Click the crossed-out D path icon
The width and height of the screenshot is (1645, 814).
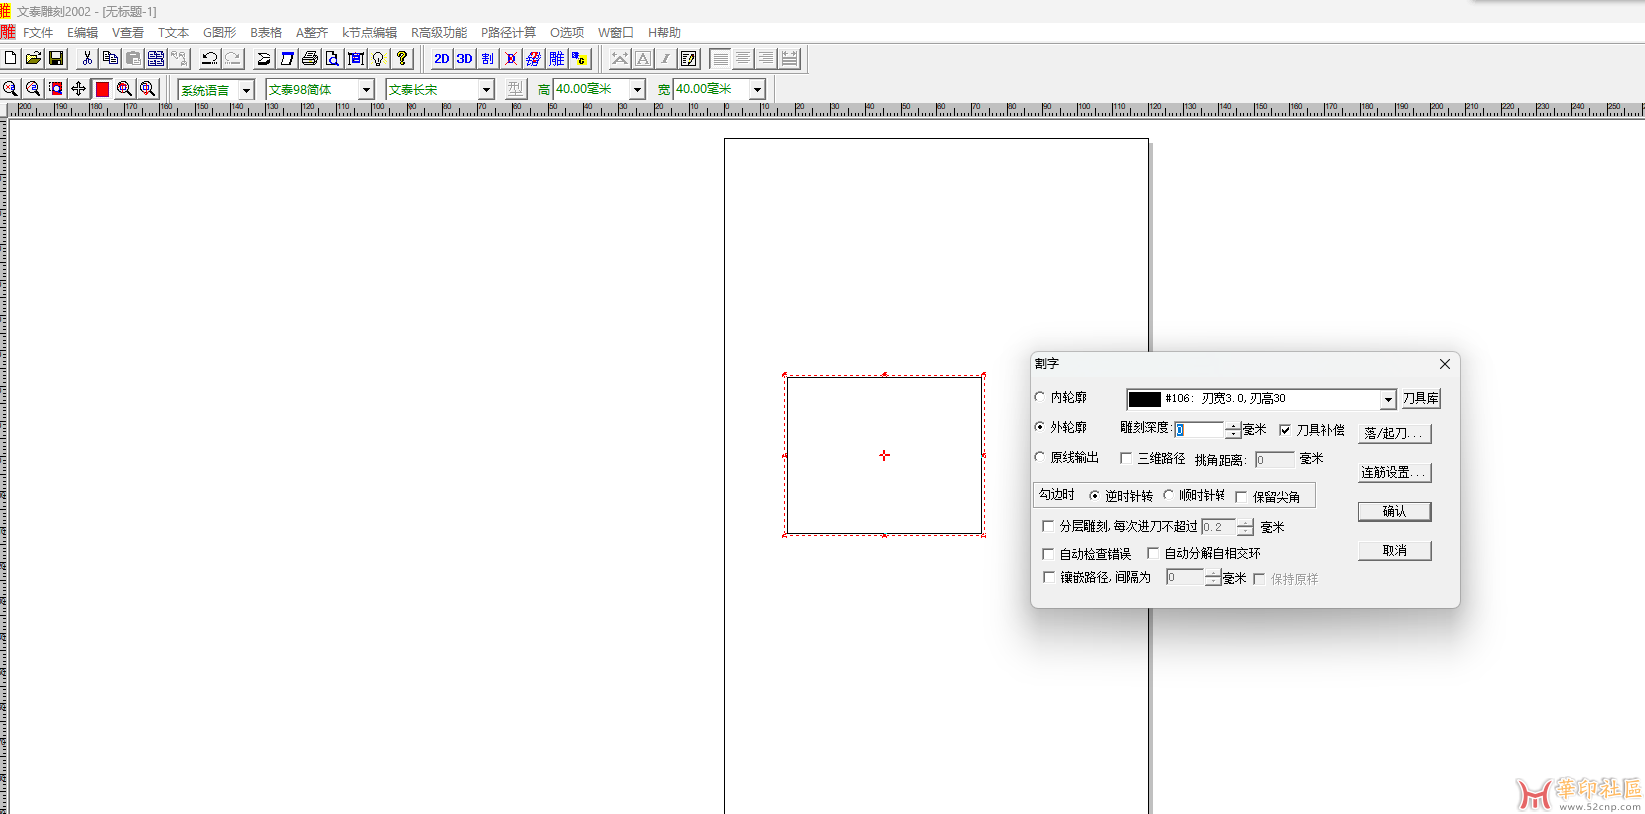(x=511, y=58)
